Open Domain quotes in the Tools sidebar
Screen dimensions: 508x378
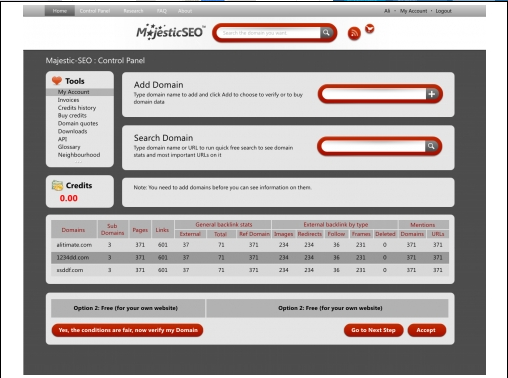point(78,123)
